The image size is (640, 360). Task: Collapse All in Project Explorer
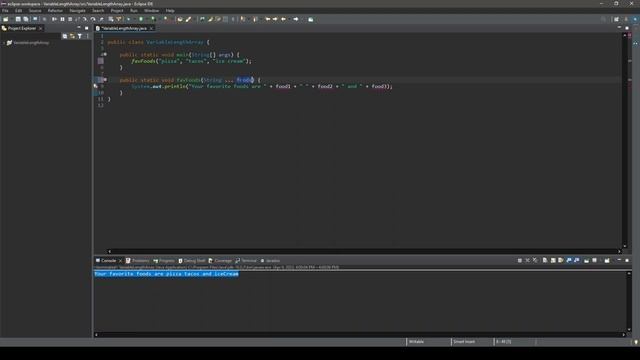point(64,36)
